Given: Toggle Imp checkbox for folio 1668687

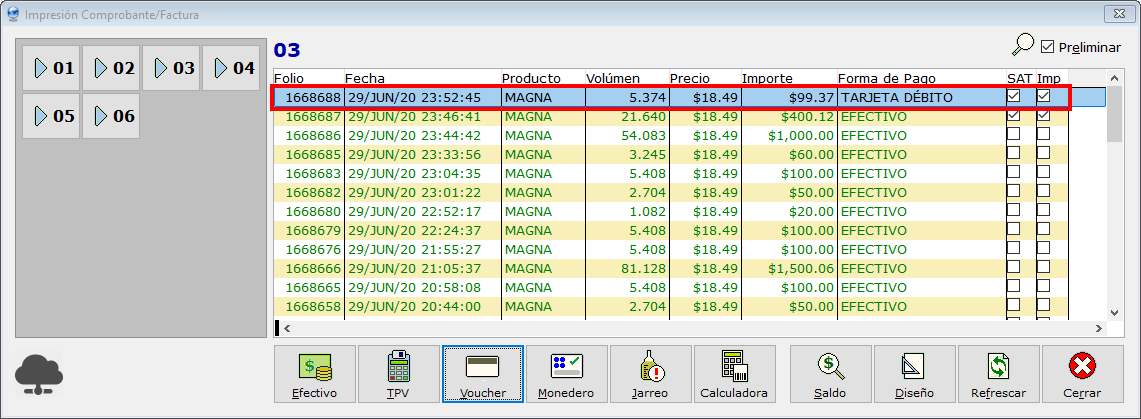Looking at the screenshot, I should [1043, 116].
